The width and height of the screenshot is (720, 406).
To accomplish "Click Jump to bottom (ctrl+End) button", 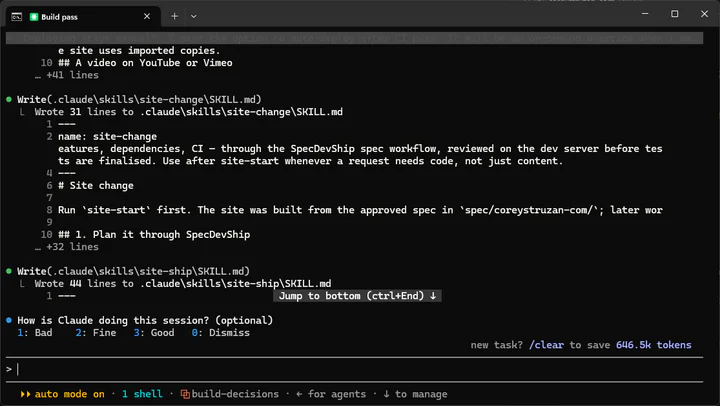I will (357, 296).
